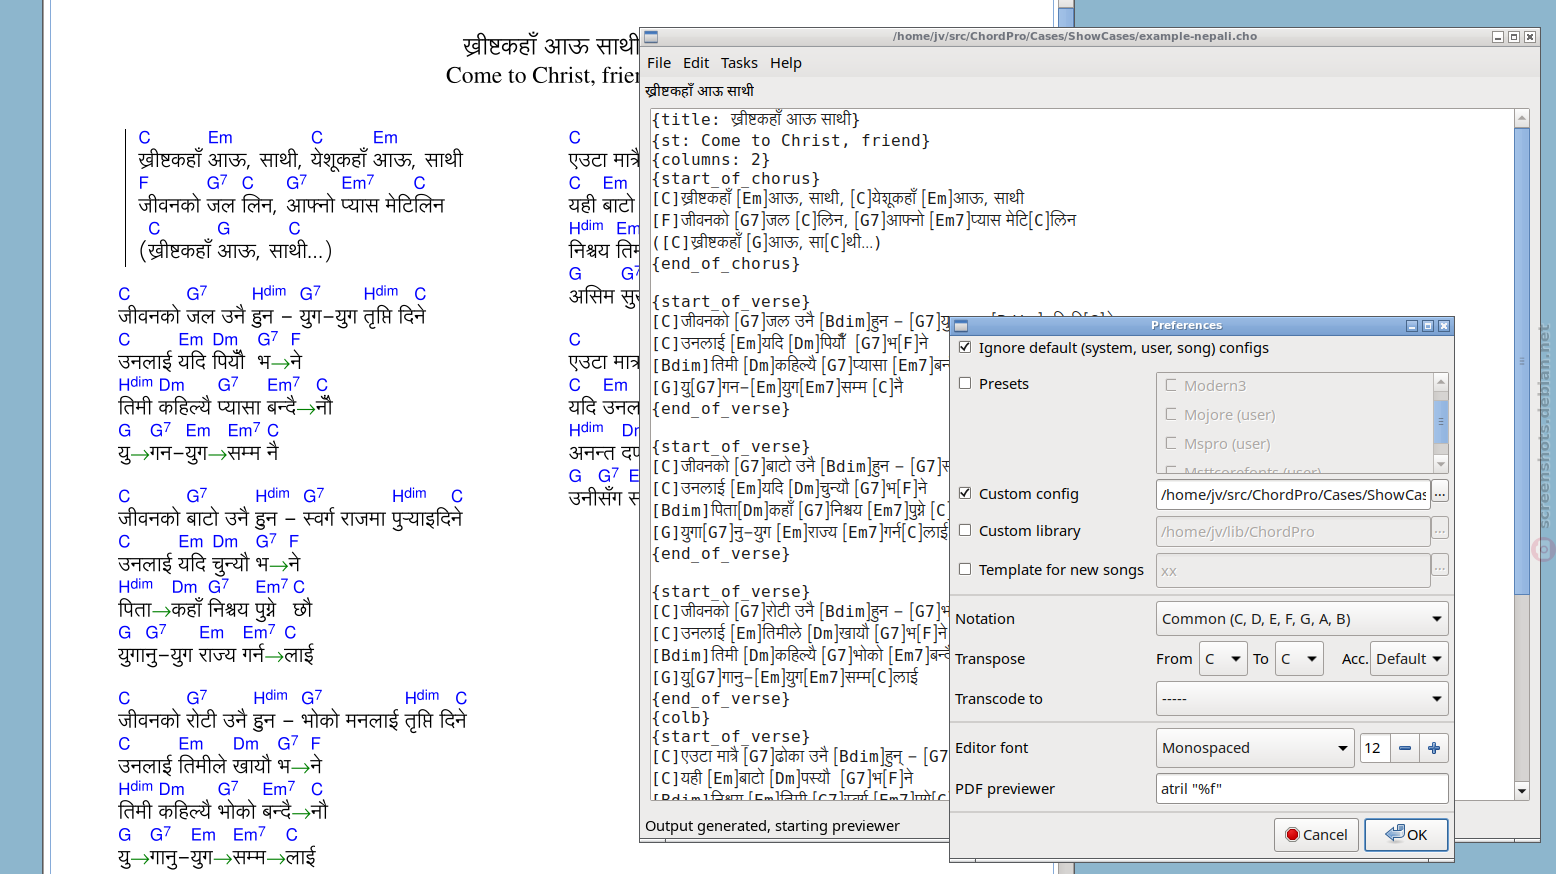Screen dimensions: 1556x874
Task: Click the OK button
Action: click(x=1406, y=834)
